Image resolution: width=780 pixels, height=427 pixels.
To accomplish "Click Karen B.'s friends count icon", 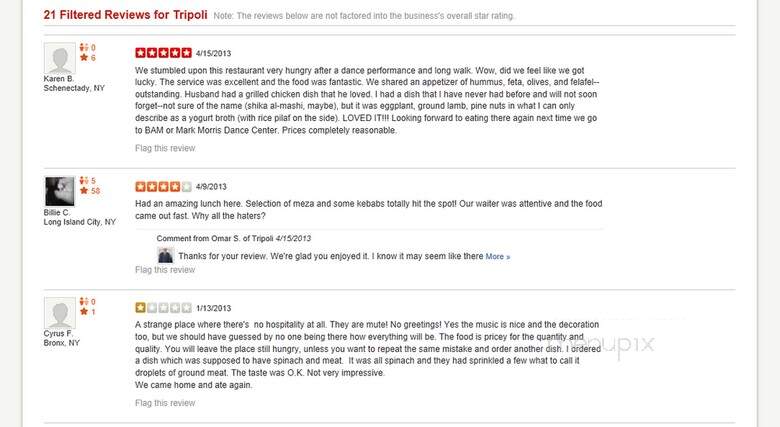I will pyautogui.click(x=84, y=47).
